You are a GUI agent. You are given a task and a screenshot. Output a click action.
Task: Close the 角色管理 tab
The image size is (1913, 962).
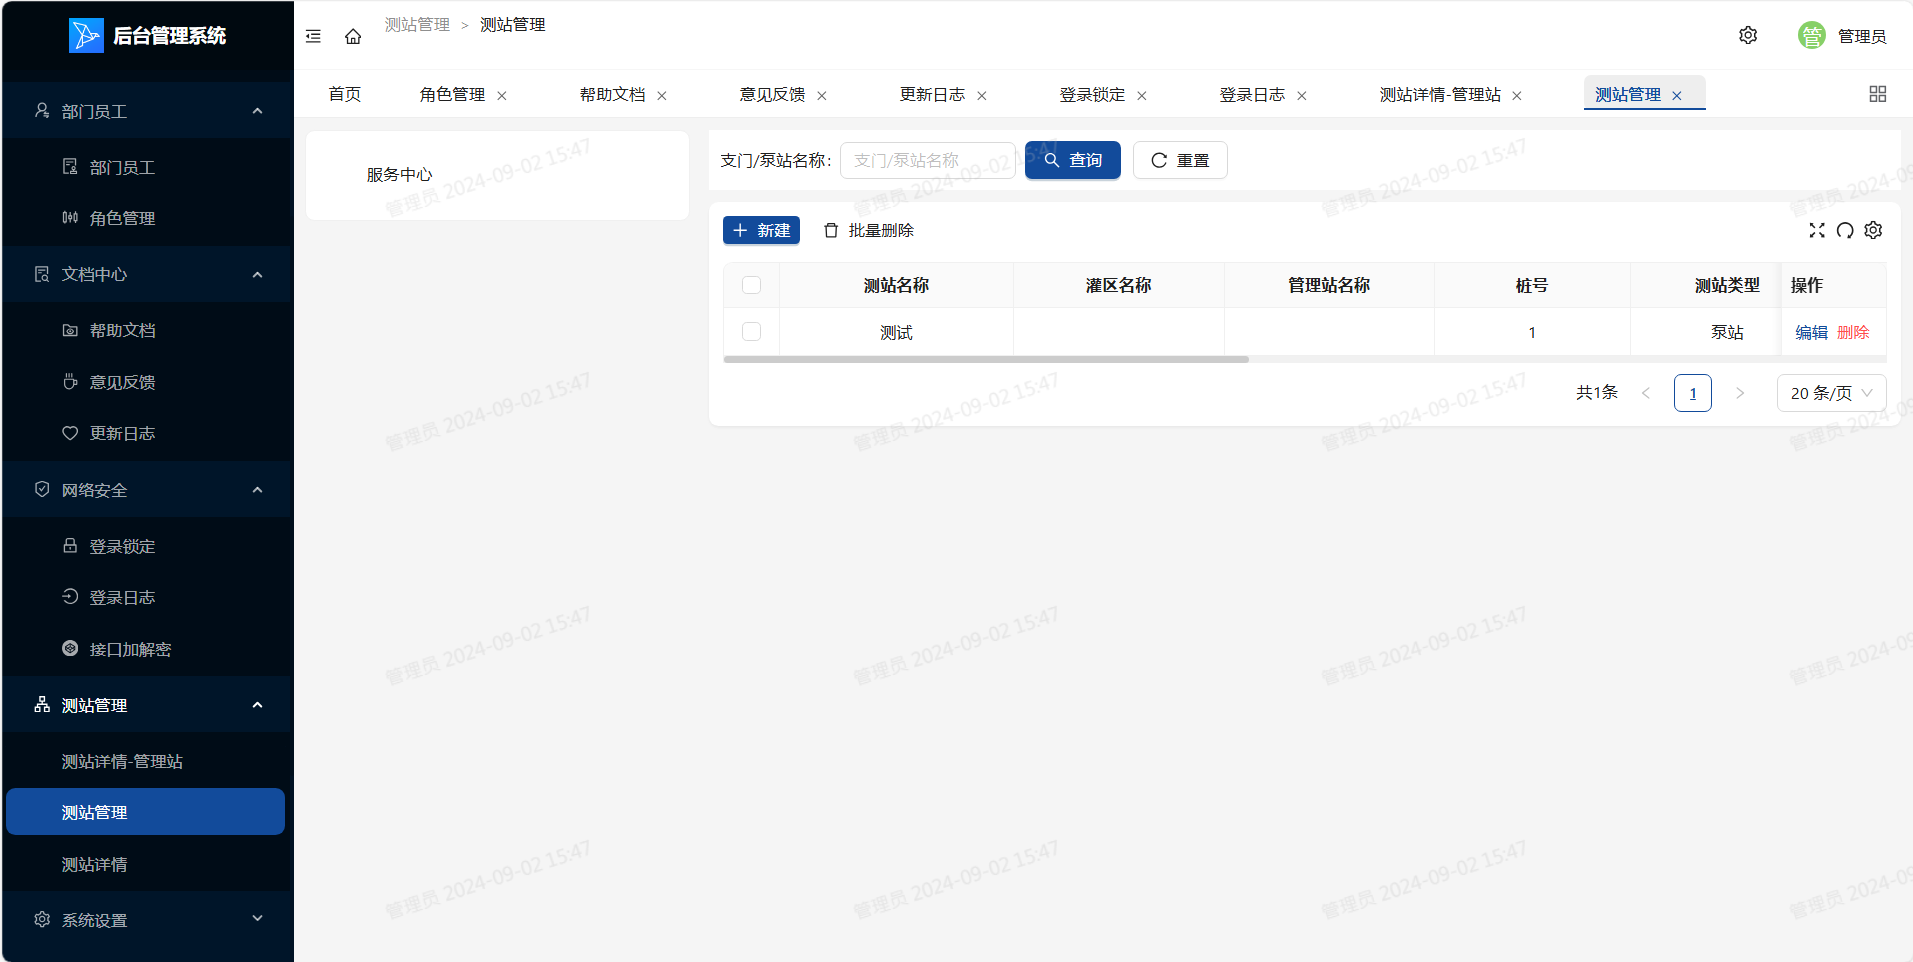(502, 96)
